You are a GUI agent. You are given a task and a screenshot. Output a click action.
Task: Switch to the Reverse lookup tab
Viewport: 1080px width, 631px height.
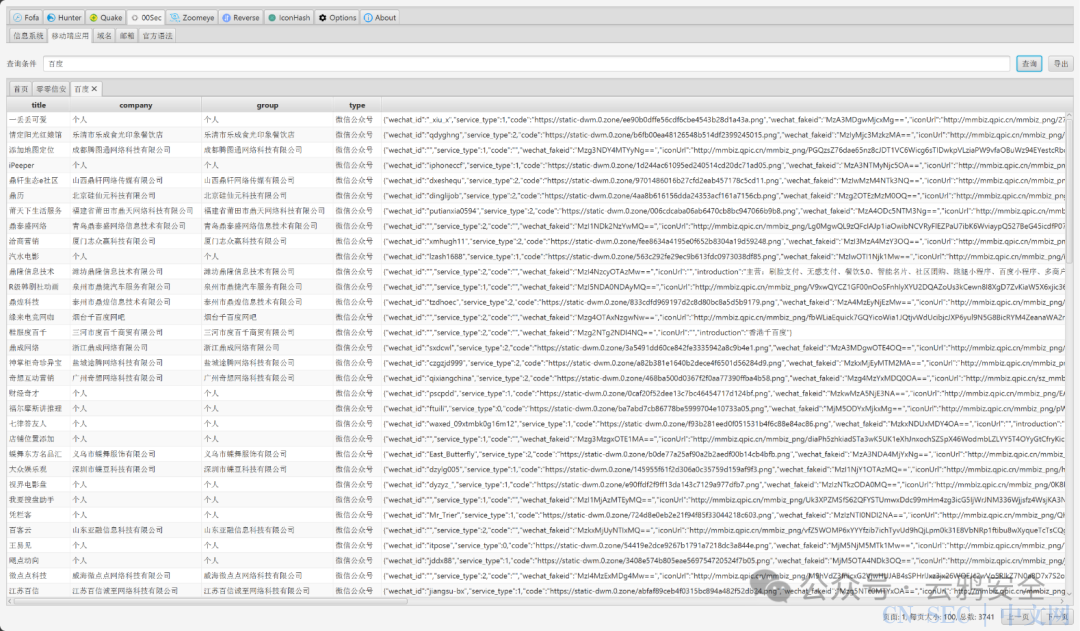click(241, 17)
